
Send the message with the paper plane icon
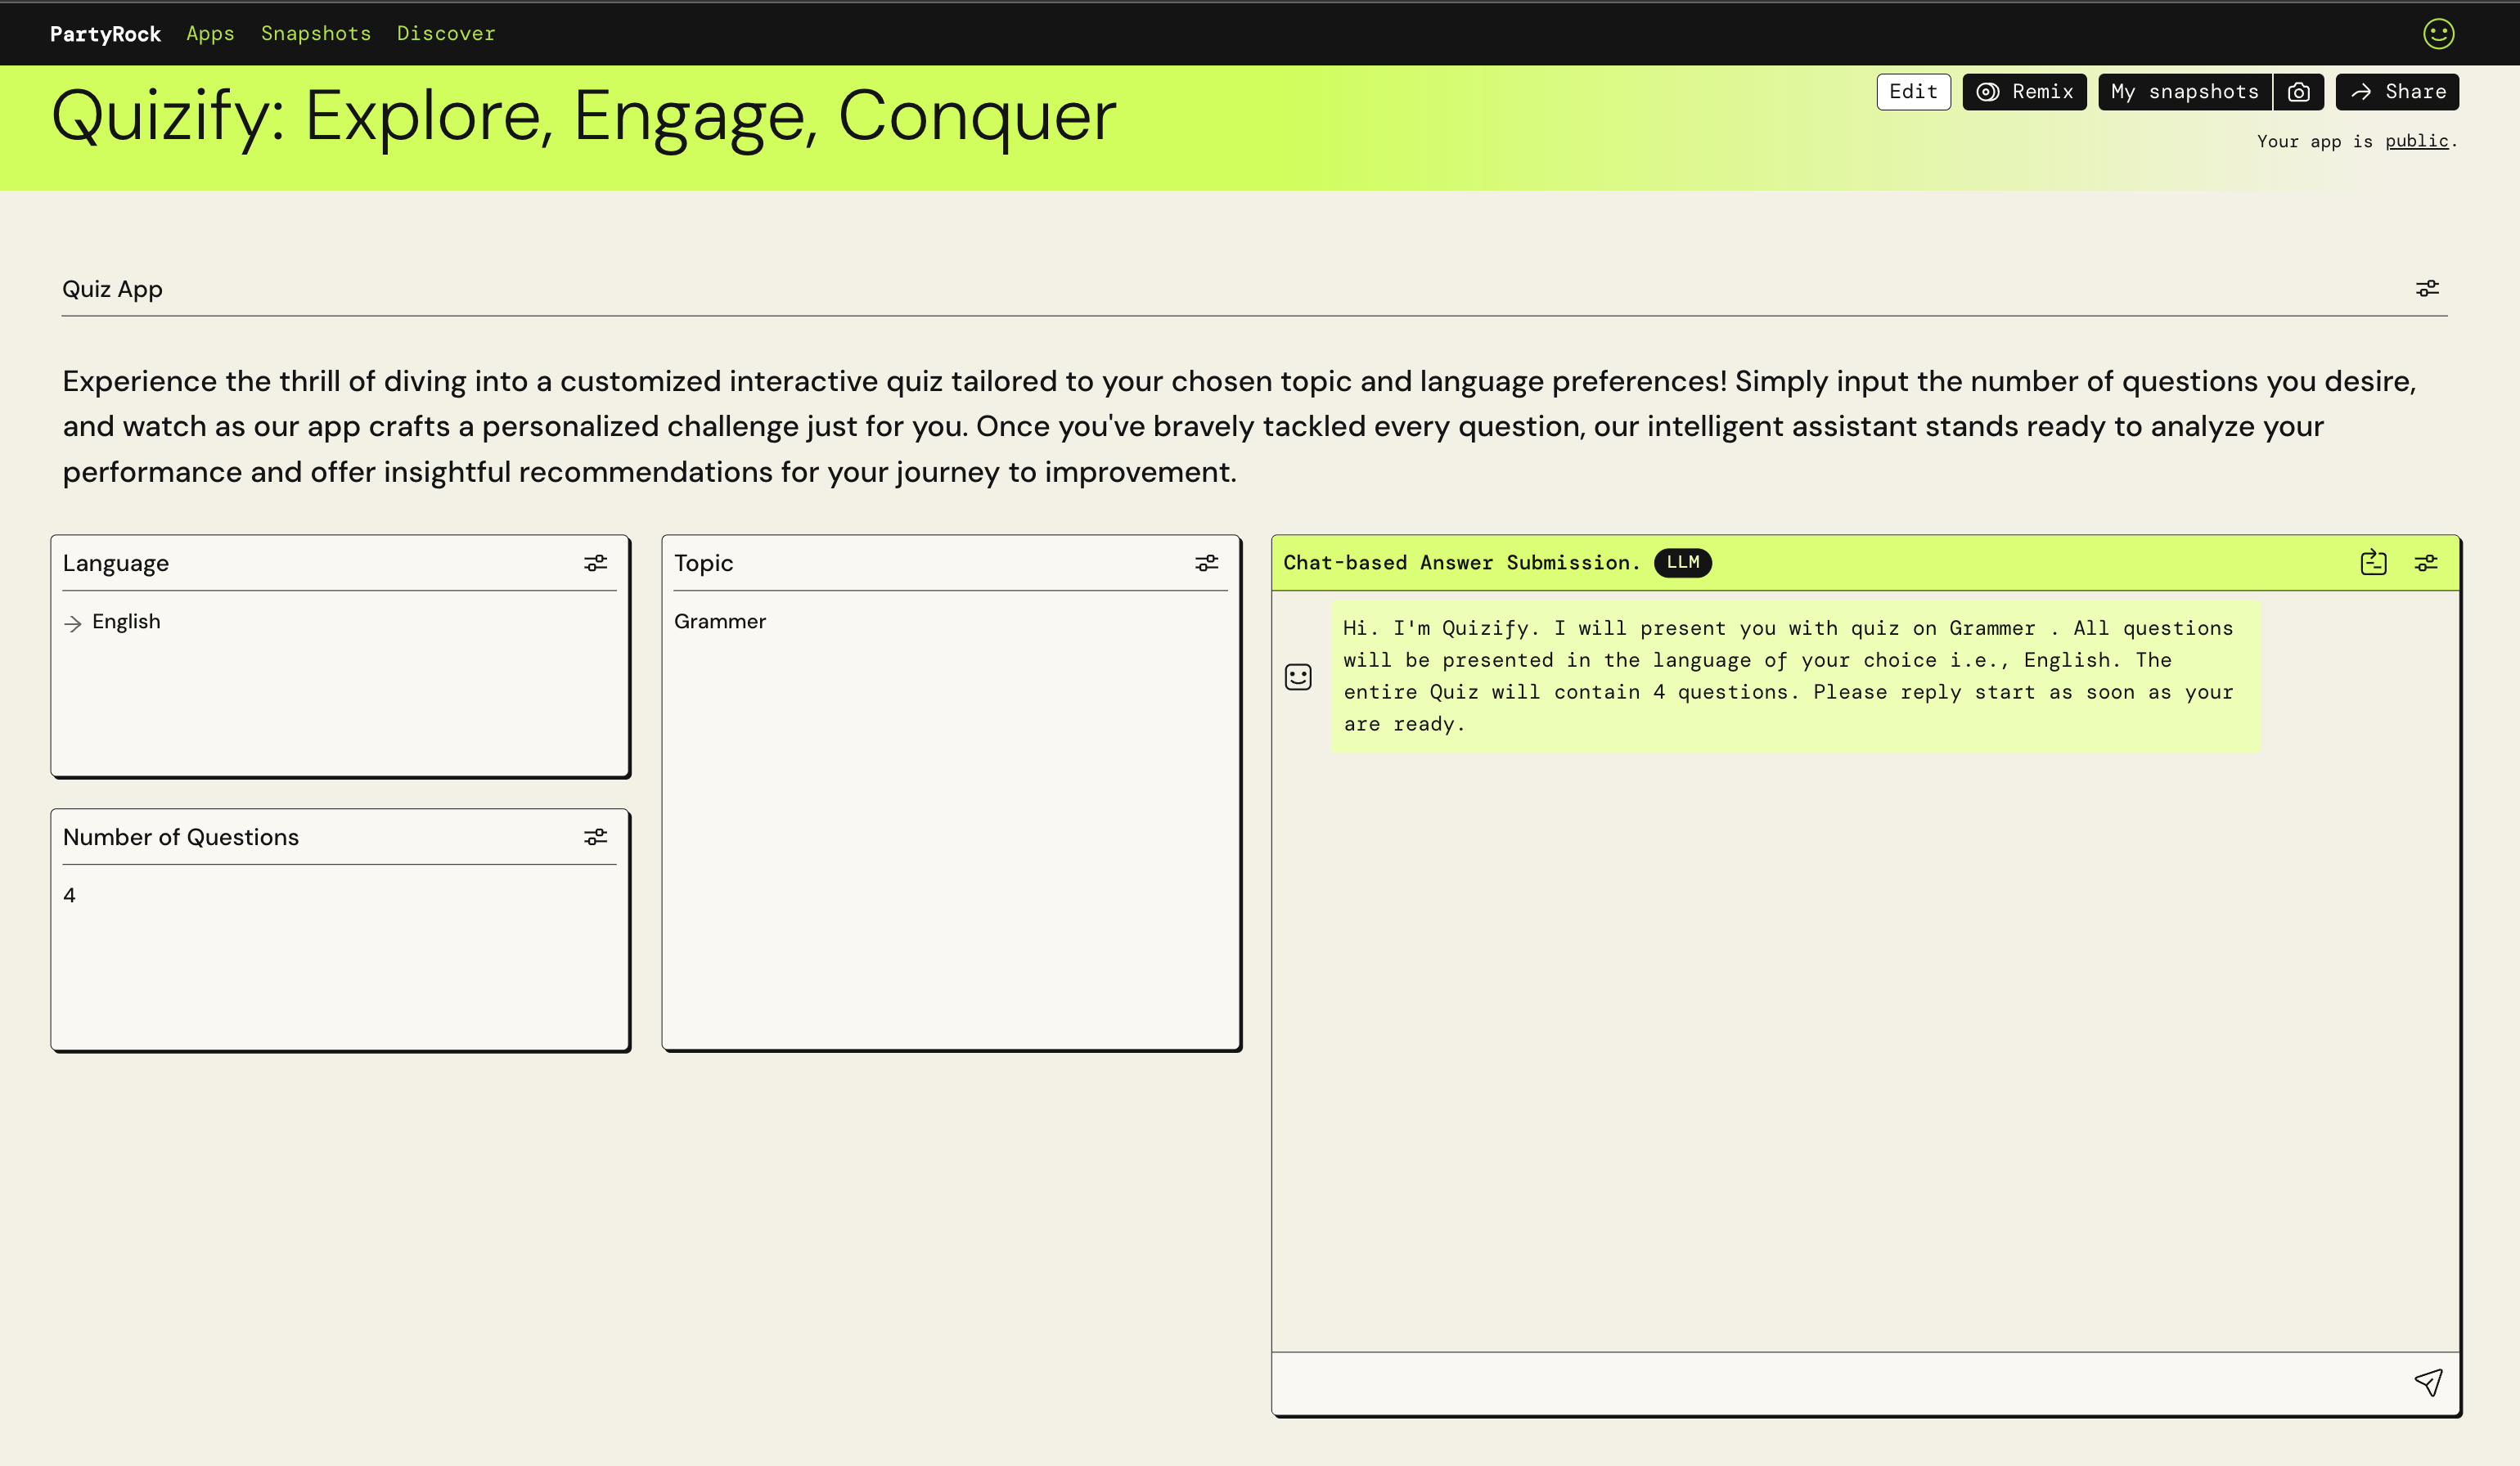point(2428,1382)
